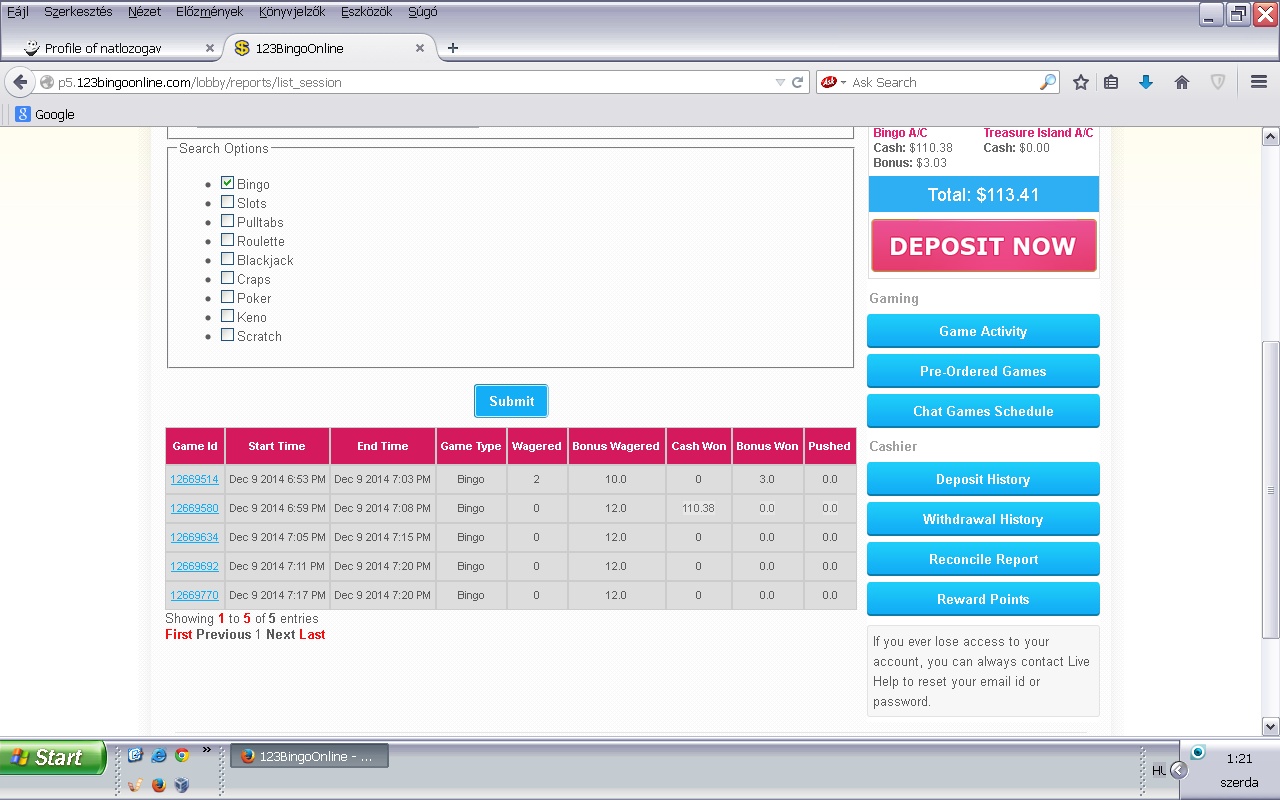Bookmark this page with the star icon
The image size is (1280, 800).
coord(1080,82)
